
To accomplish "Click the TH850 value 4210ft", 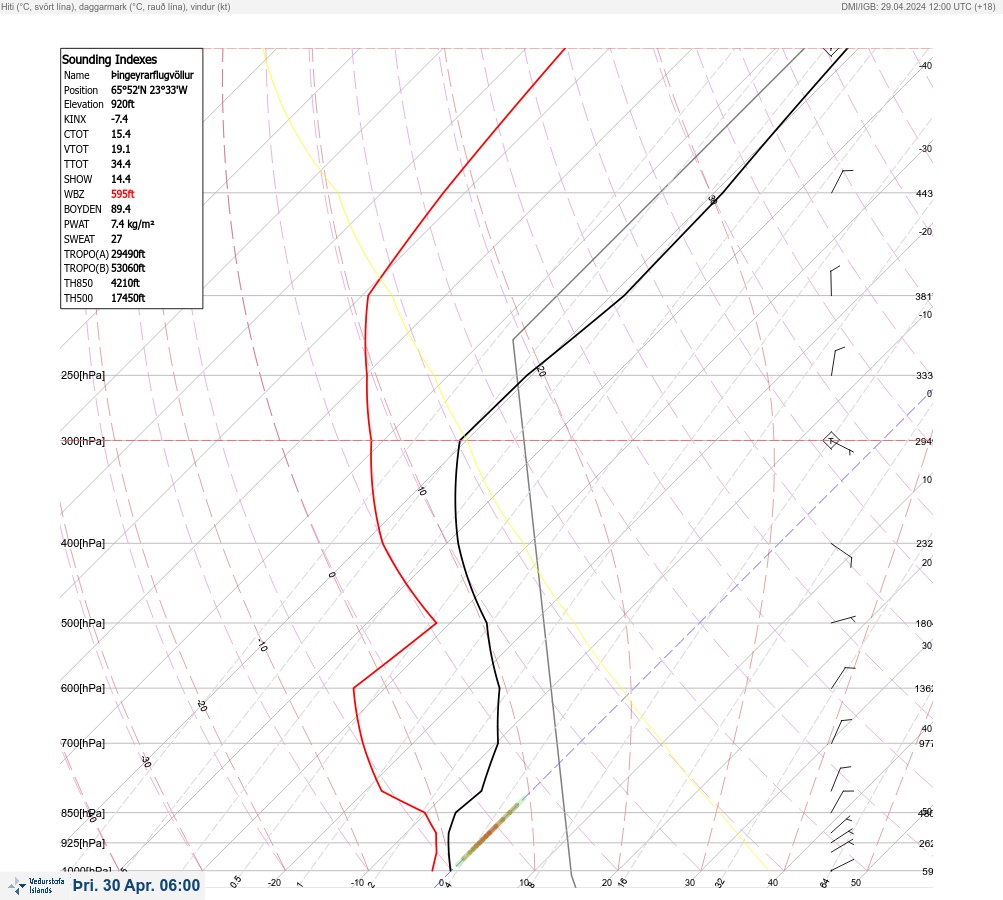I will coord(125,283).
